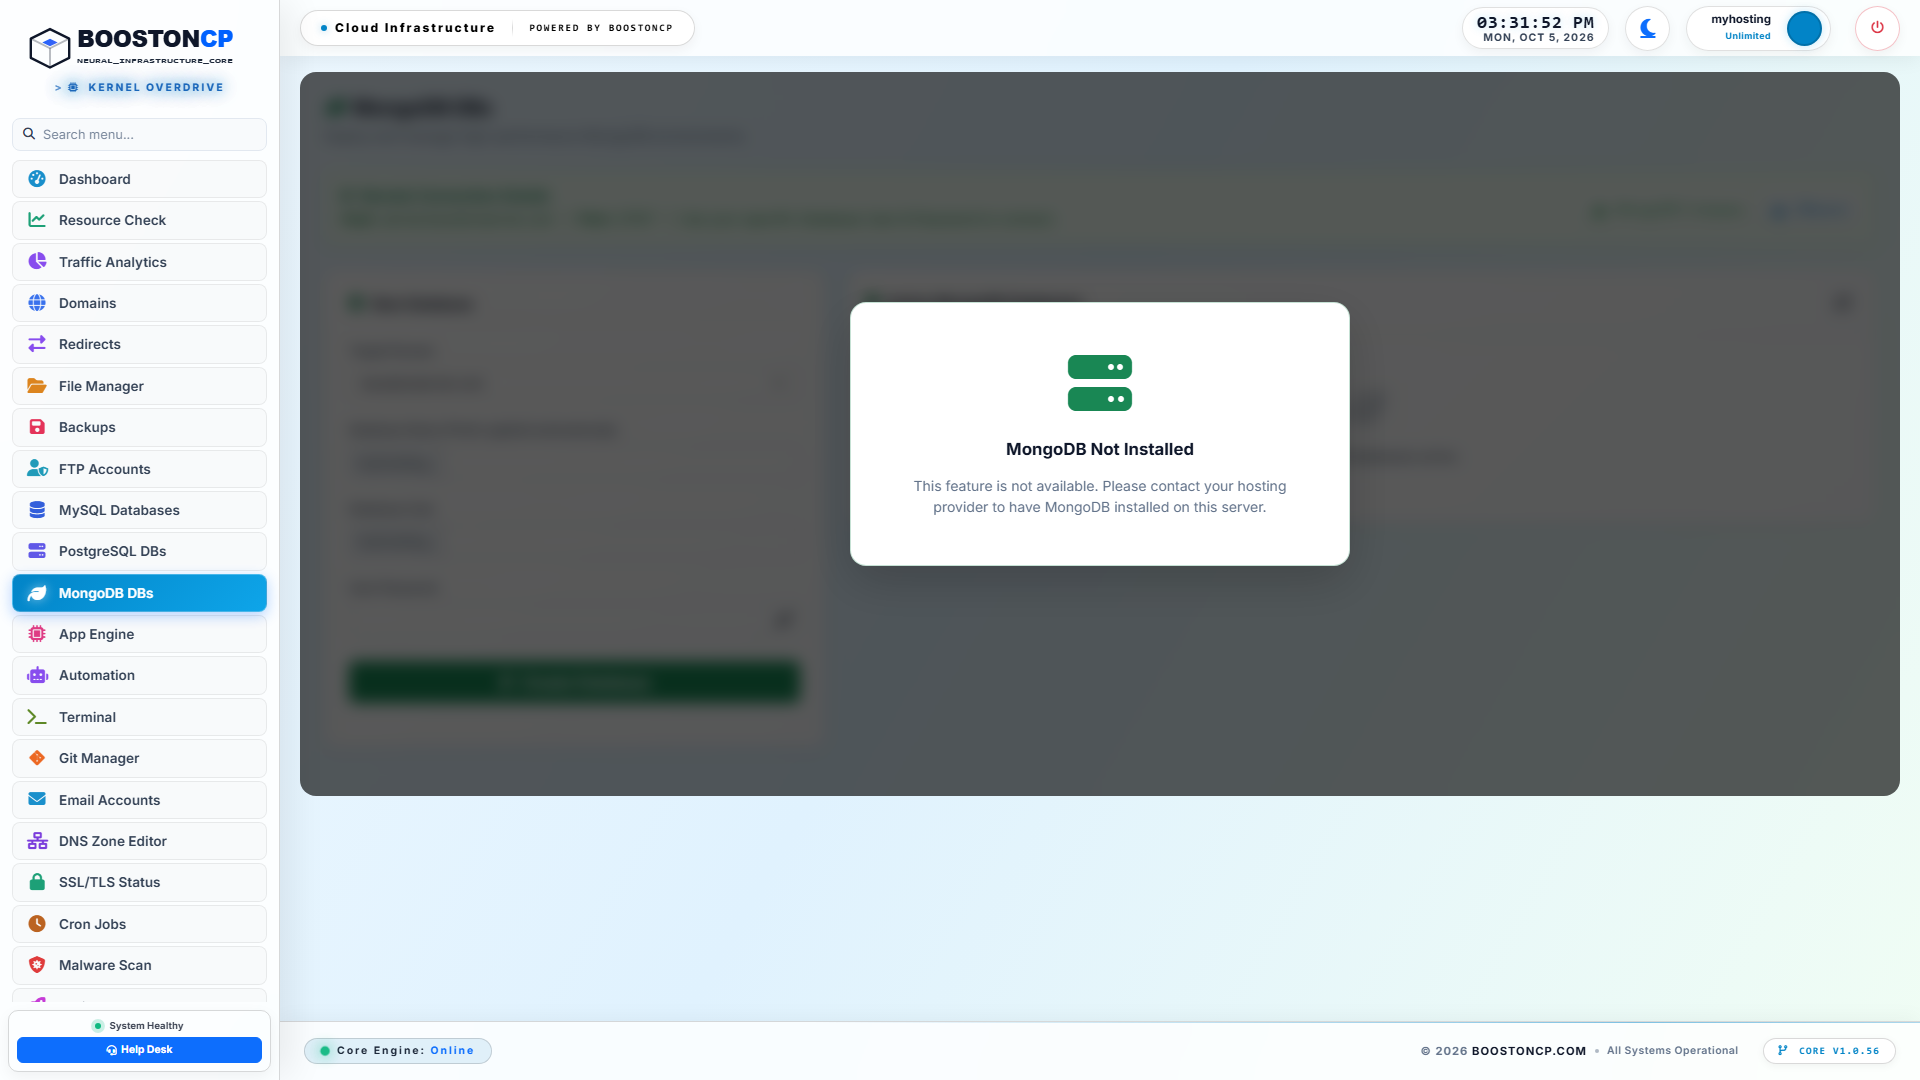Focus the Search menu input field

point(140,134)
